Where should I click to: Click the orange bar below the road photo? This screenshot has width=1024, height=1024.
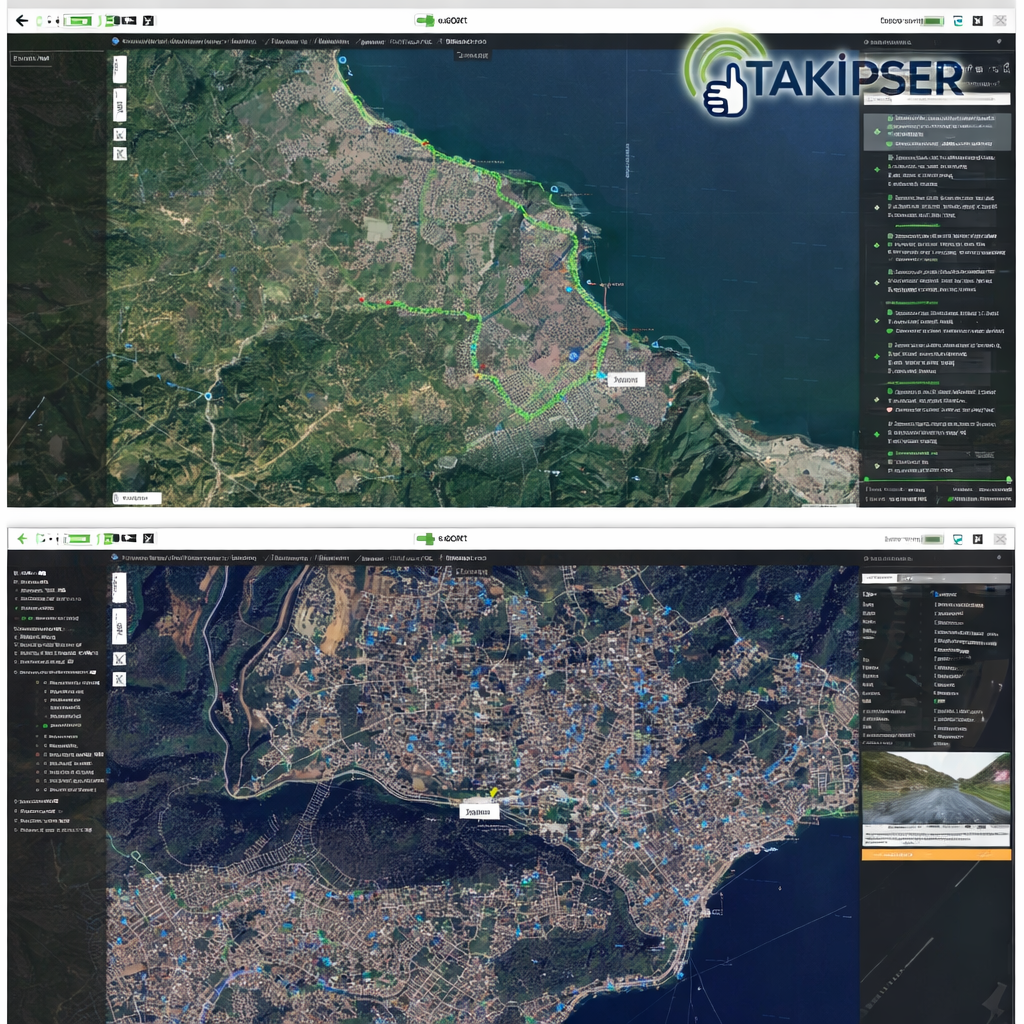(936, 856)
